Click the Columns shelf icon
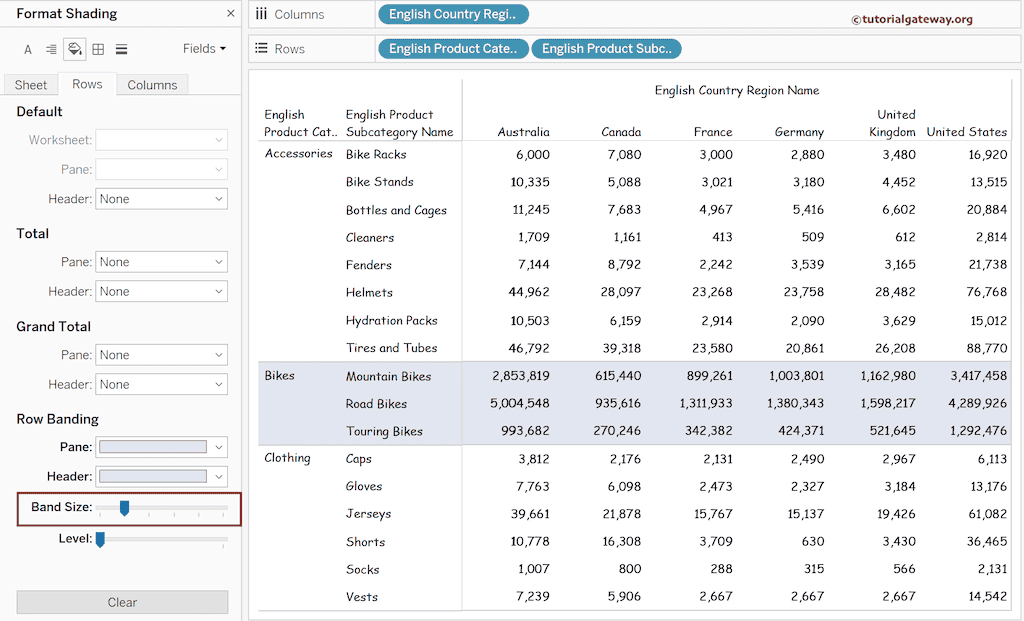This screenshot has height=621, width=1024. pyautogui.click(x=262, y=14)
